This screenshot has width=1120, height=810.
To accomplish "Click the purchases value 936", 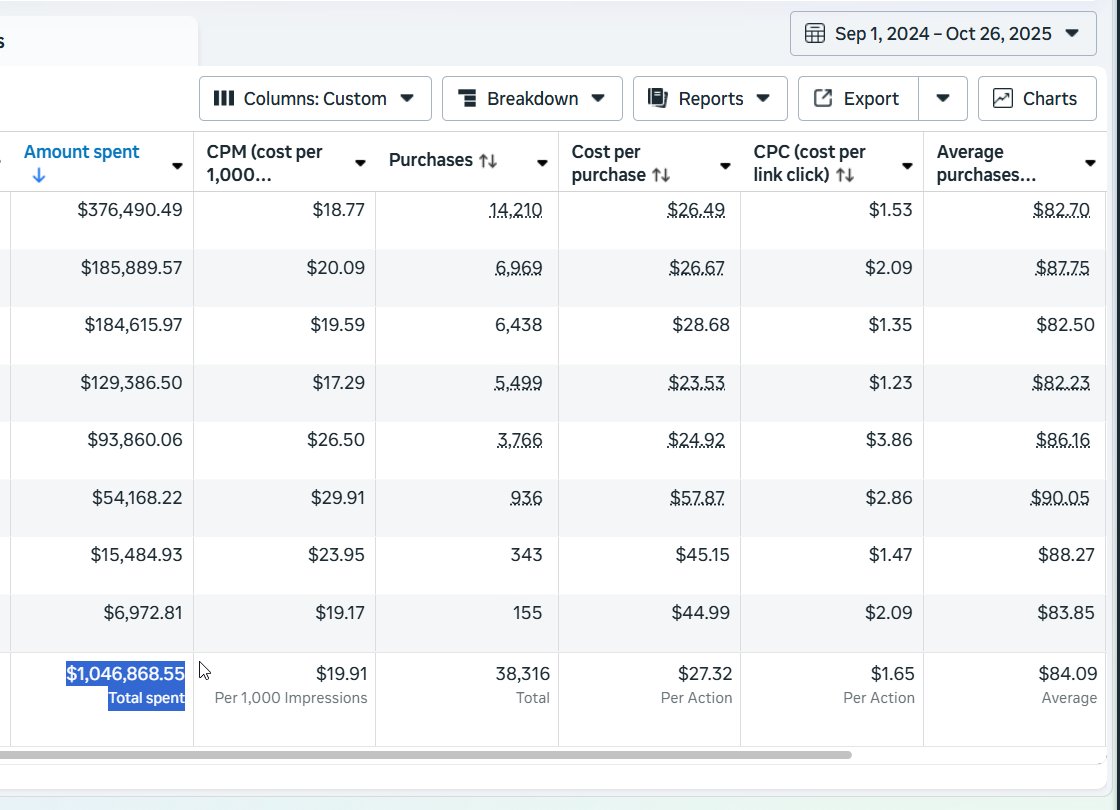I will coord(526,498).
